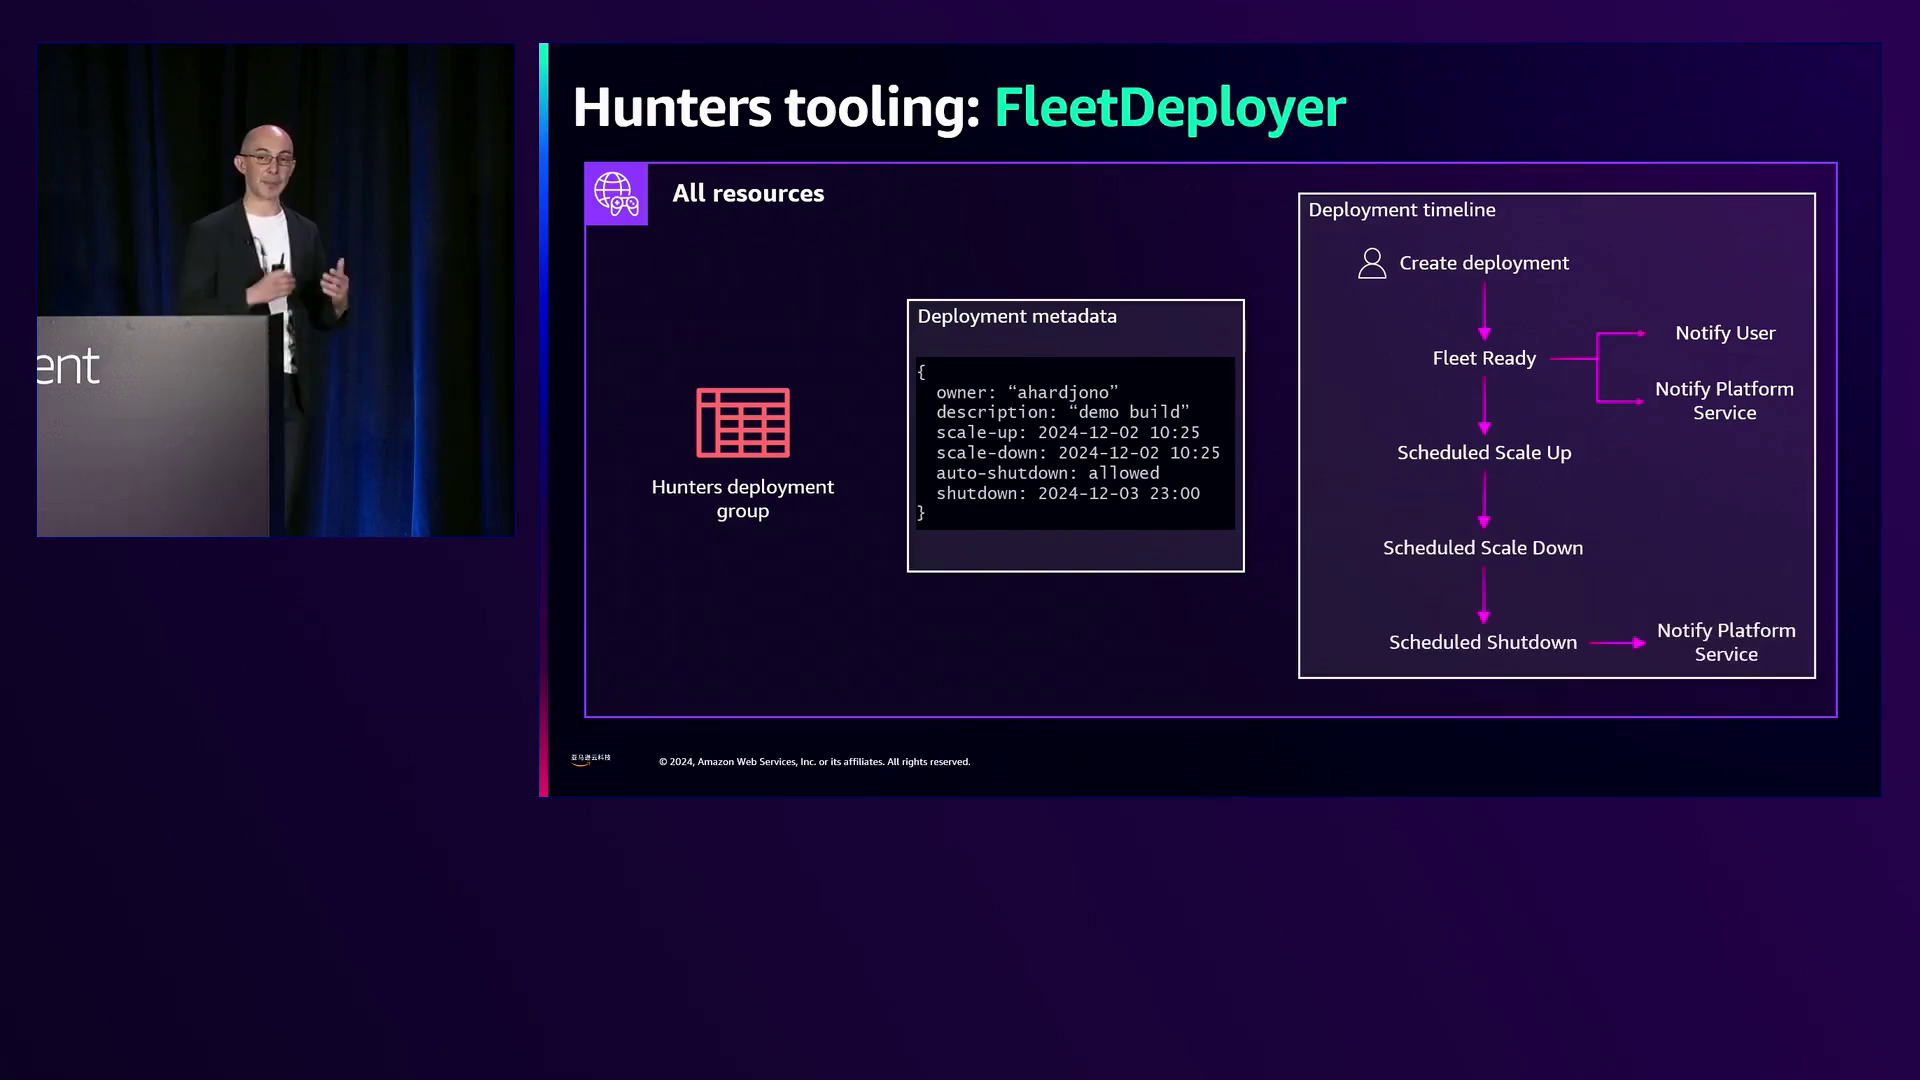The width and height of the screenshot is (1920, 1080).
Task: Click the FleetDeployer green title text
Action: (1169, 107)
